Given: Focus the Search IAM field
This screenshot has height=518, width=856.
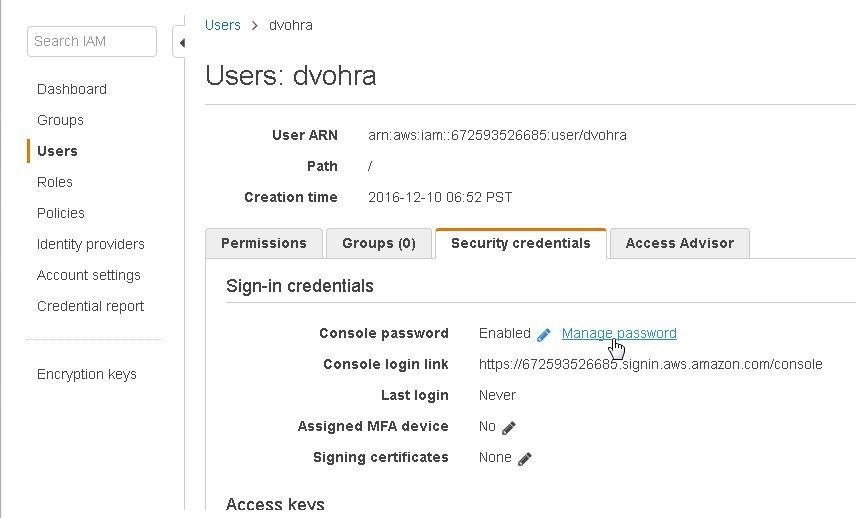Looking at the screenshot, I should [x=92, y=41].
